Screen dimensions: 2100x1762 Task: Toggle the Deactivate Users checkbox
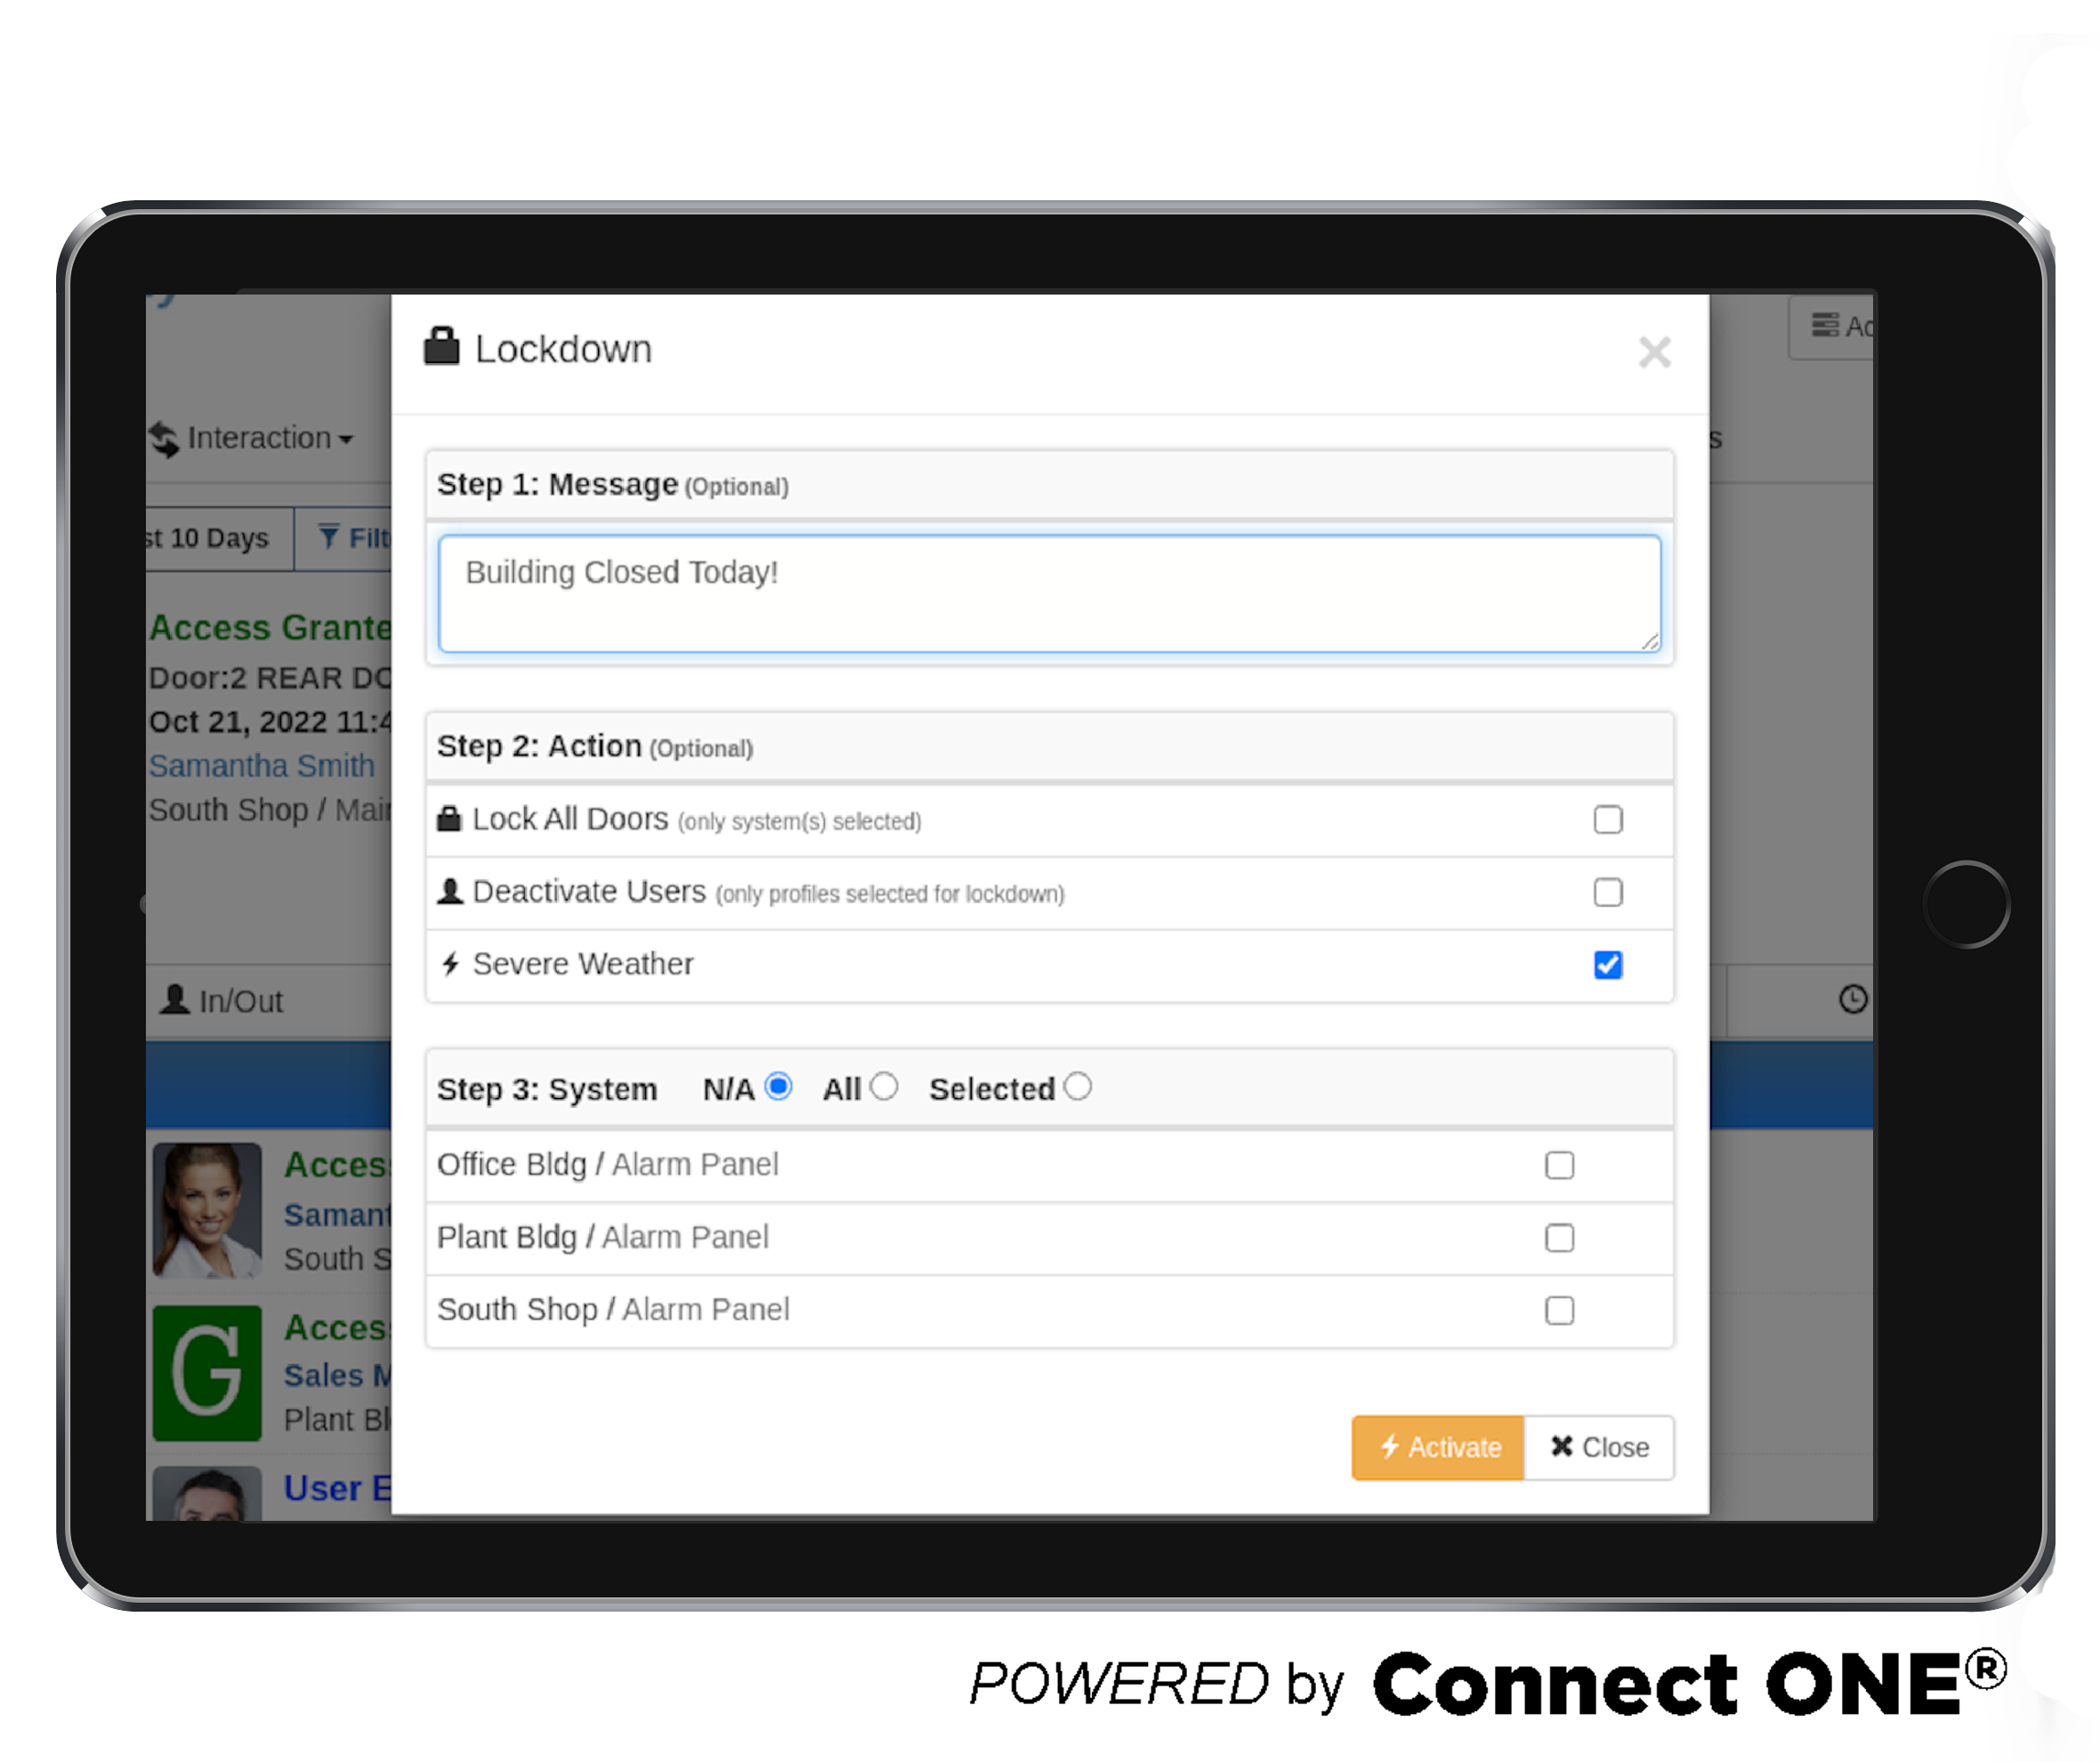[x=1609, y=893]
